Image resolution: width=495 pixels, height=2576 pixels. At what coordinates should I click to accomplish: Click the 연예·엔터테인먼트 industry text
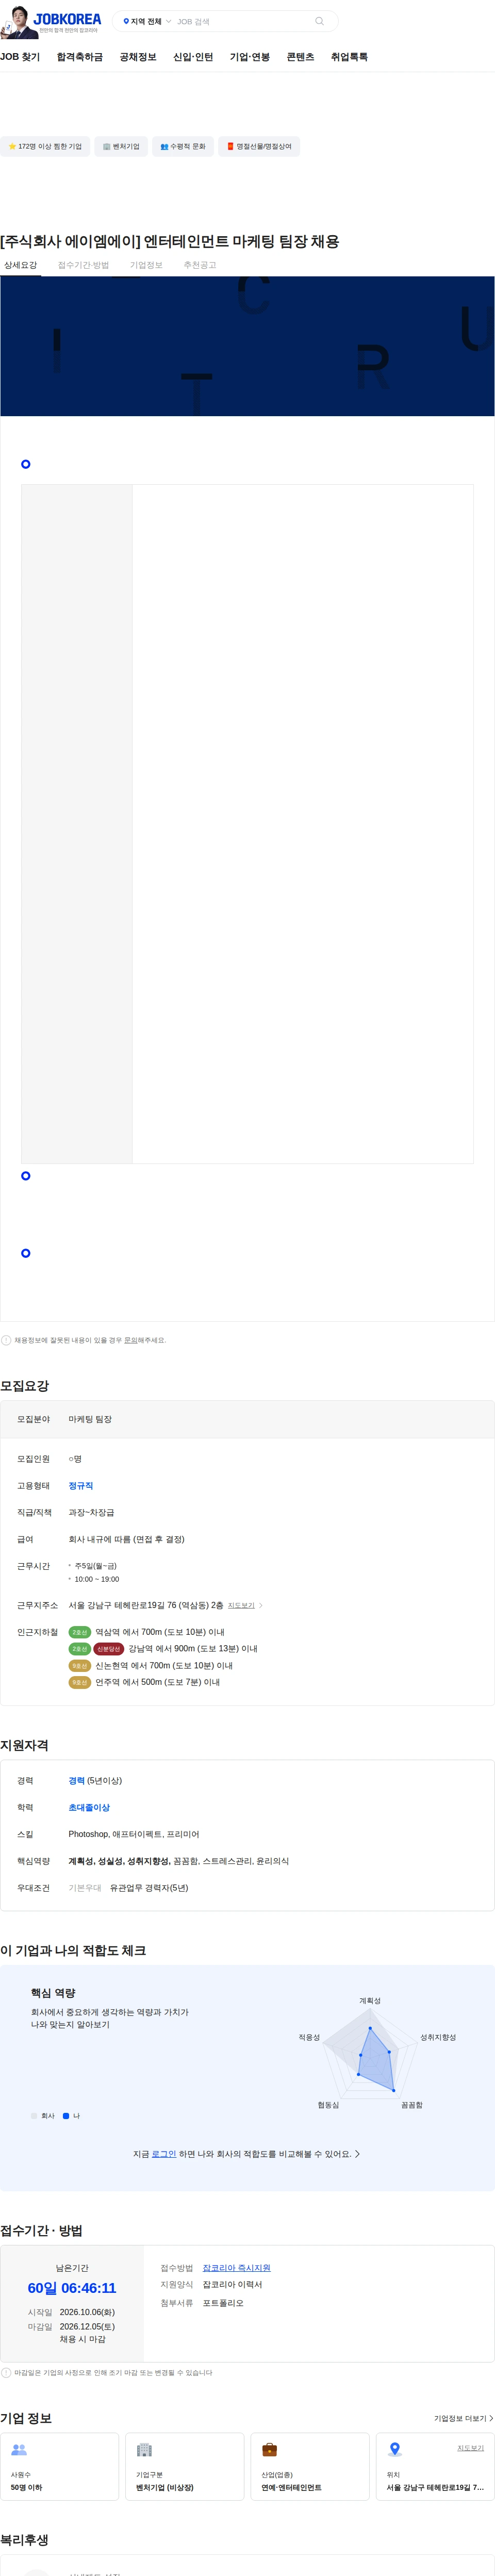(x=292, y=2487)
